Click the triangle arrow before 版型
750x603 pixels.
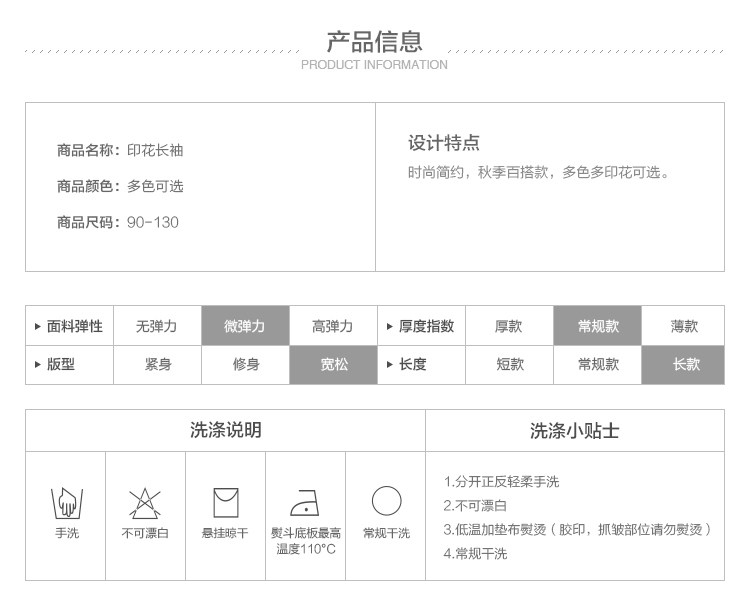[x=38, y=365]
